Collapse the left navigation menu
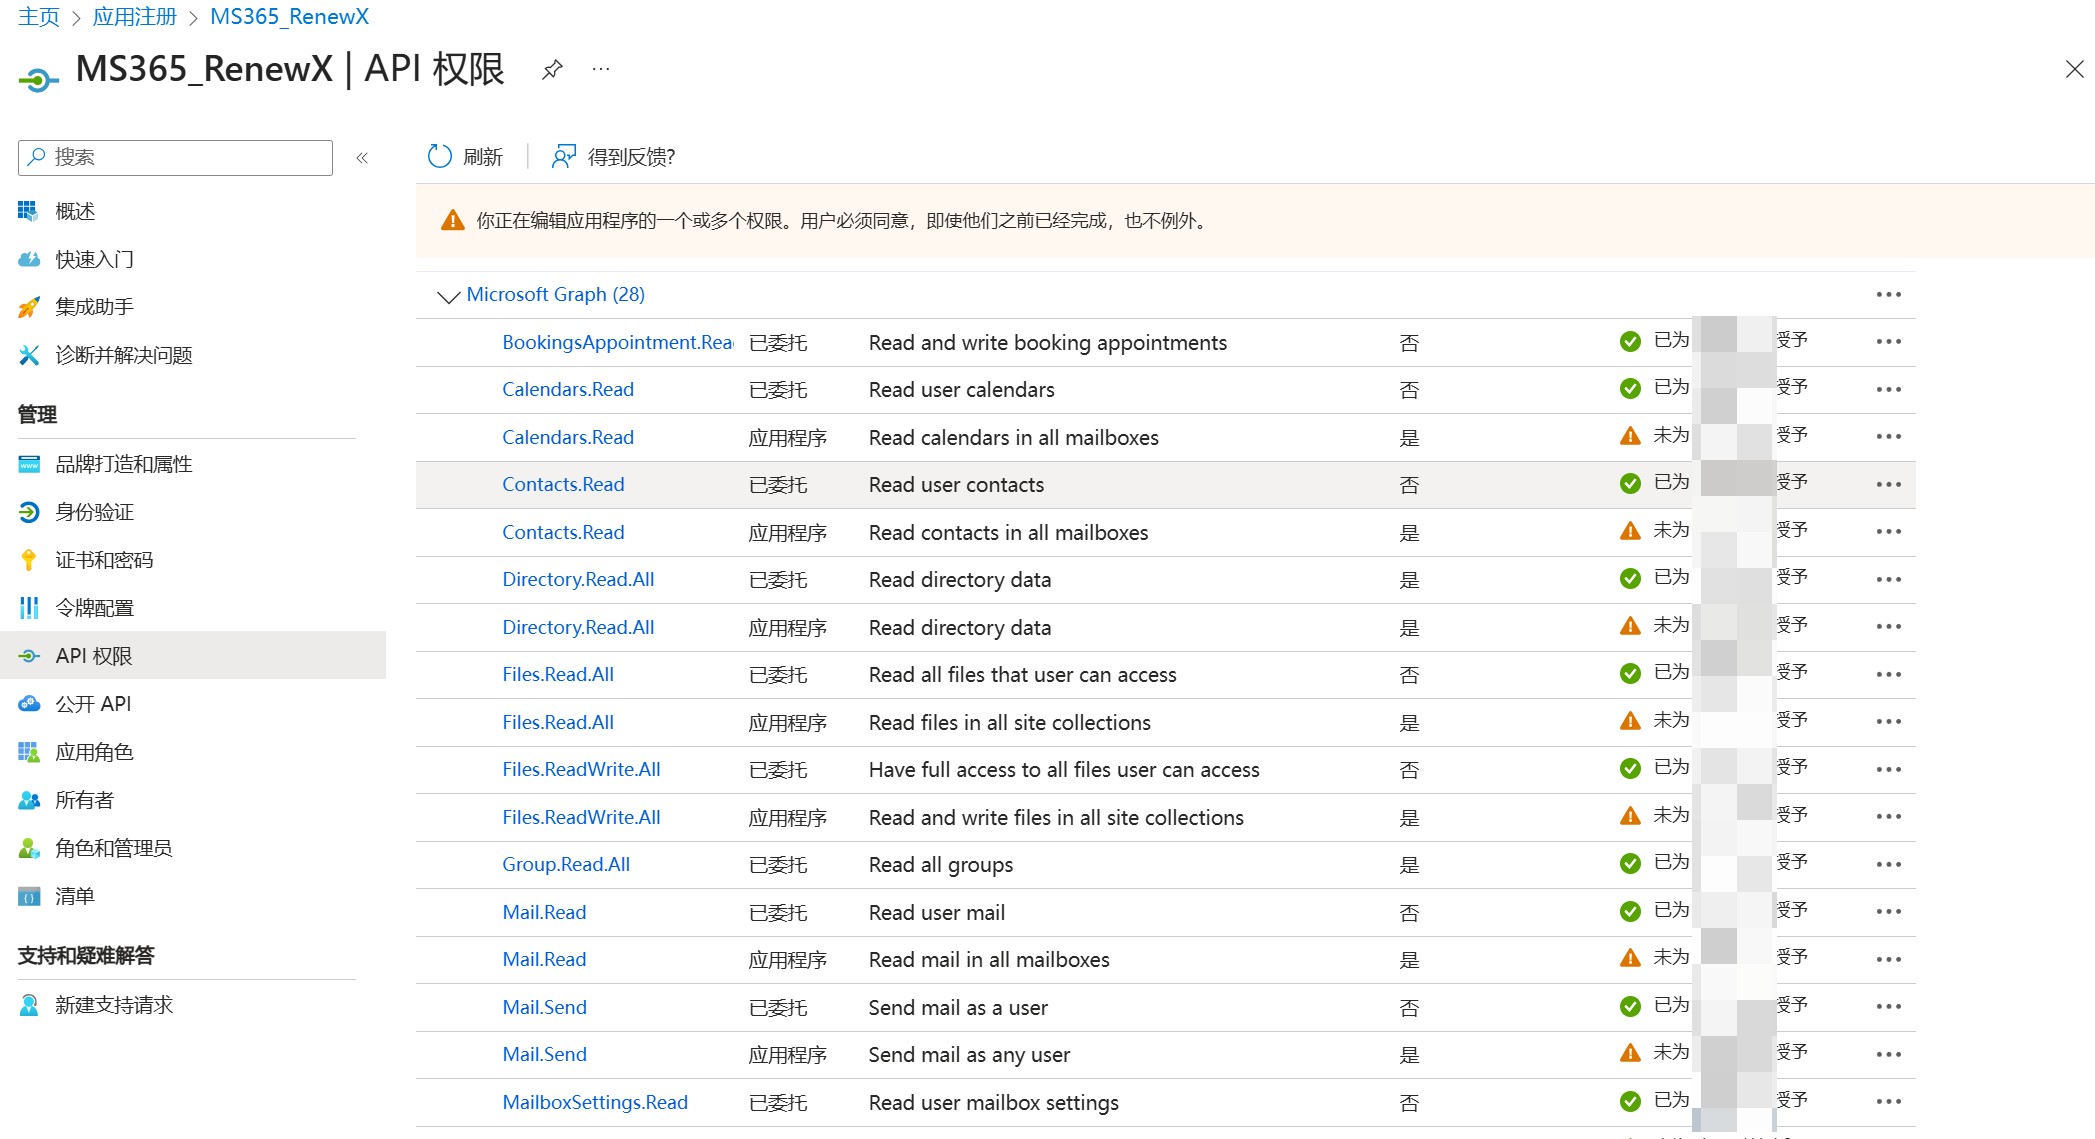 coord(362,158)
